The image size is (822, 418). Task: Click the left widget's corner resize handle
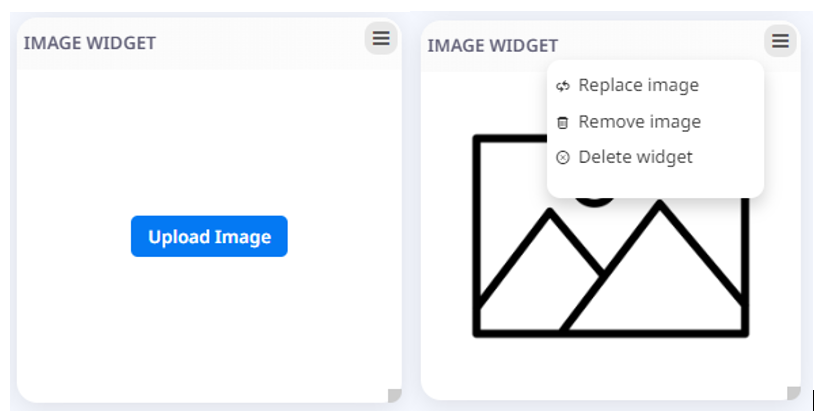[395, 395]
